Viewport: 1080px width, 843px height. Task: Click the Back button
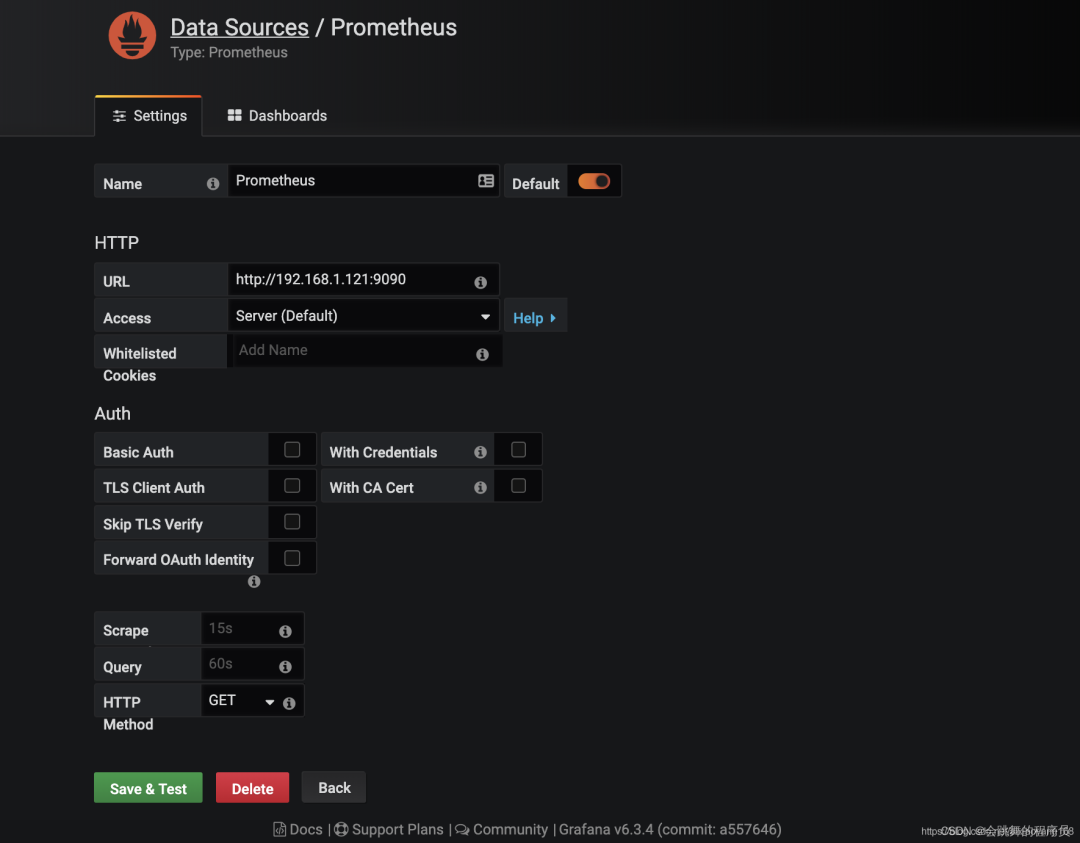click(x=334, y=787)
